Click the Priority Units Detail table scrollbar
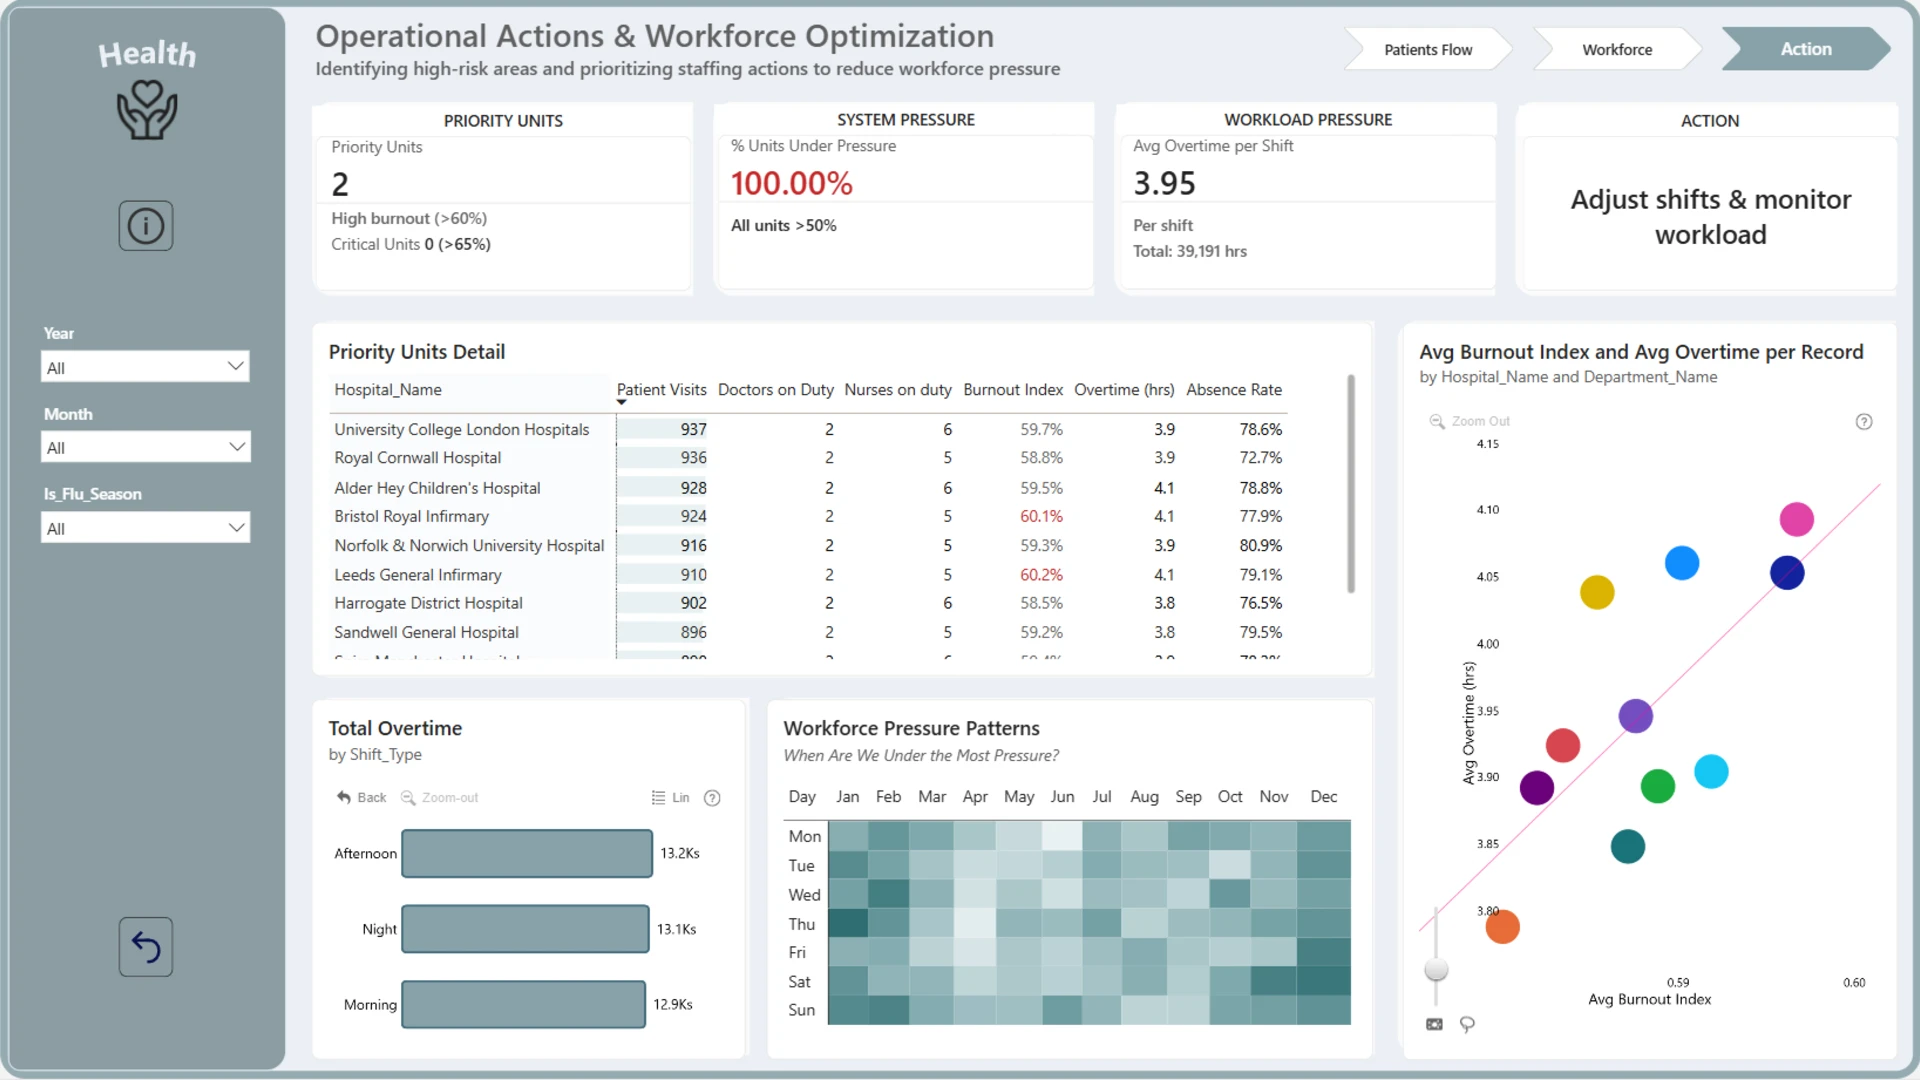Image resolution: width=1920 pixels, height=1080 pixels. point(1351,484)
